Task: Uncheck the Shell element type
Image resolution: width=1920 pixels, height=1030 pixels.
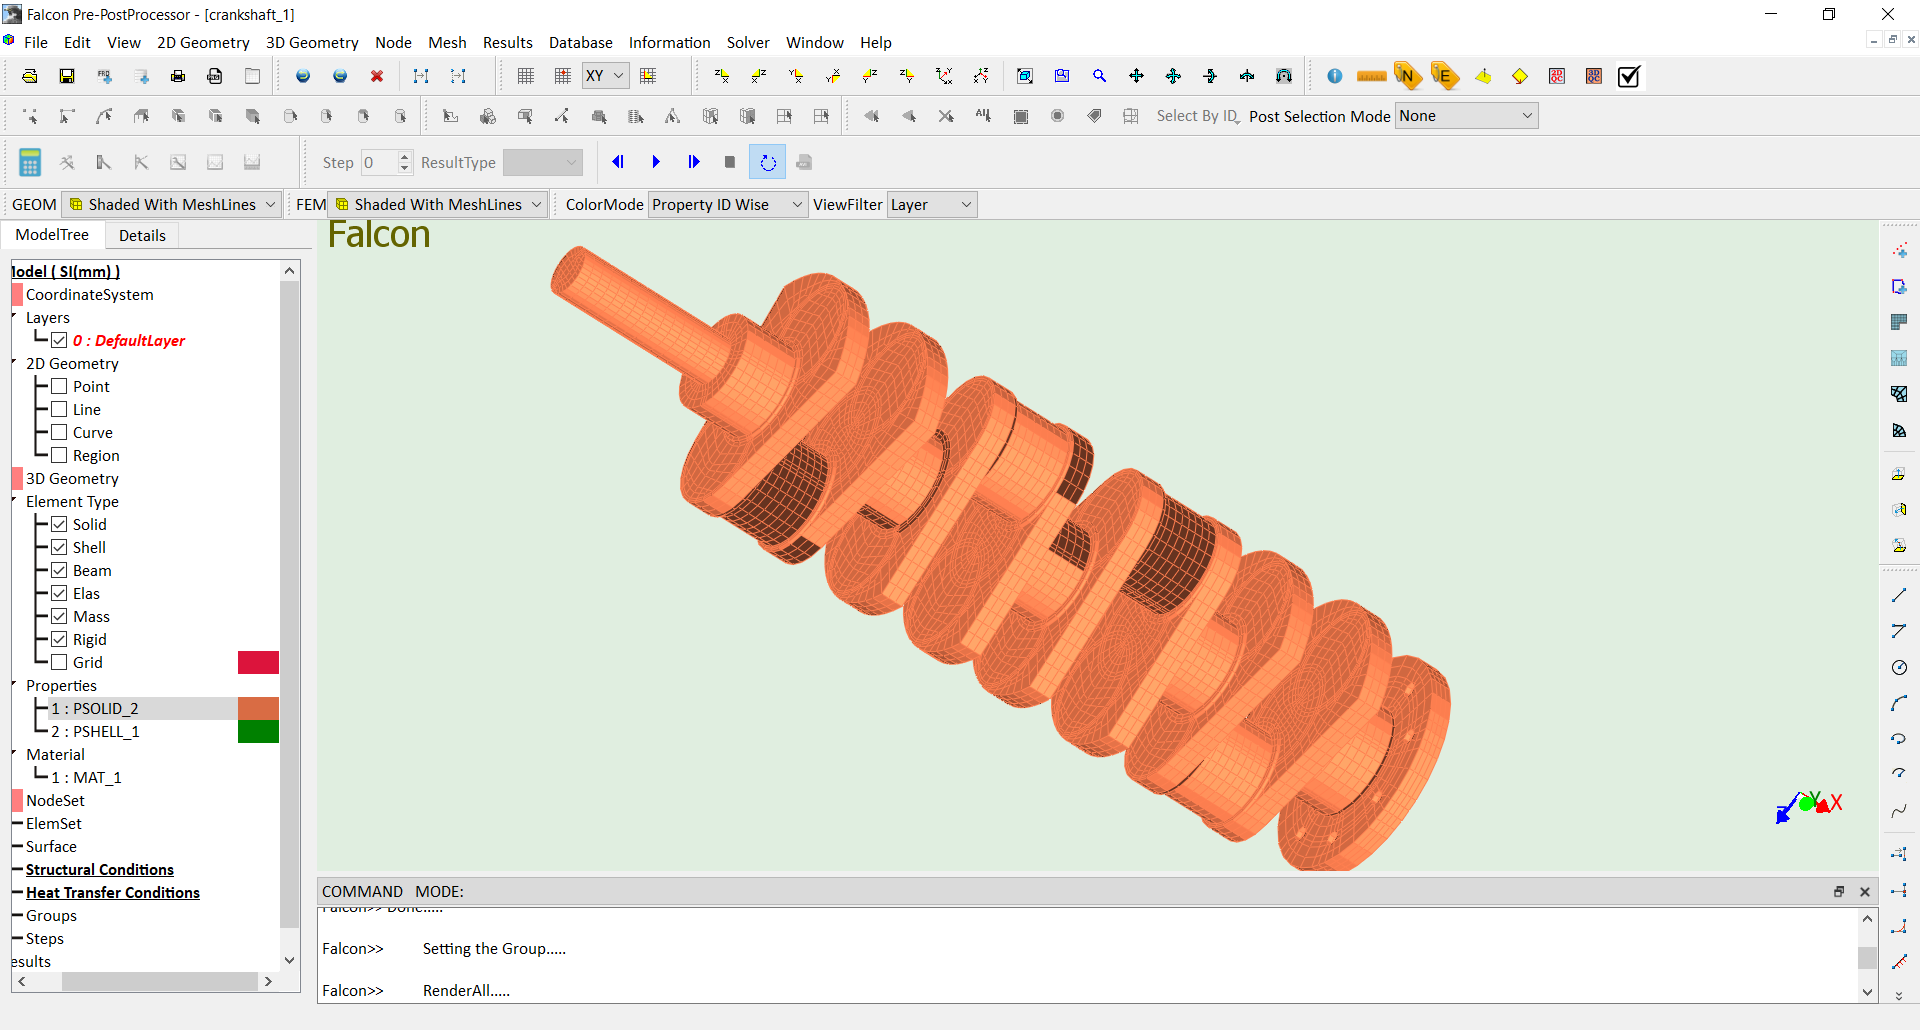Action: tap(59, 547)
